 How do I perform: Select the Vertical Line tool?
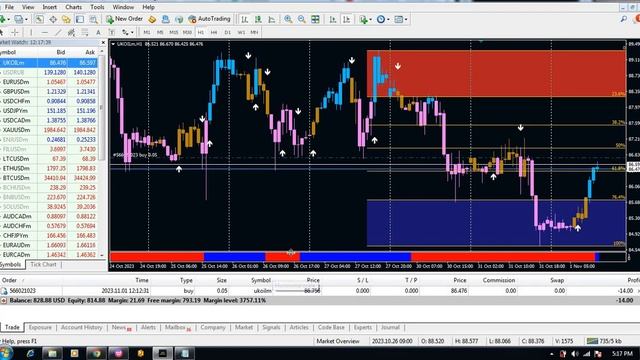(x=31, y=32)
